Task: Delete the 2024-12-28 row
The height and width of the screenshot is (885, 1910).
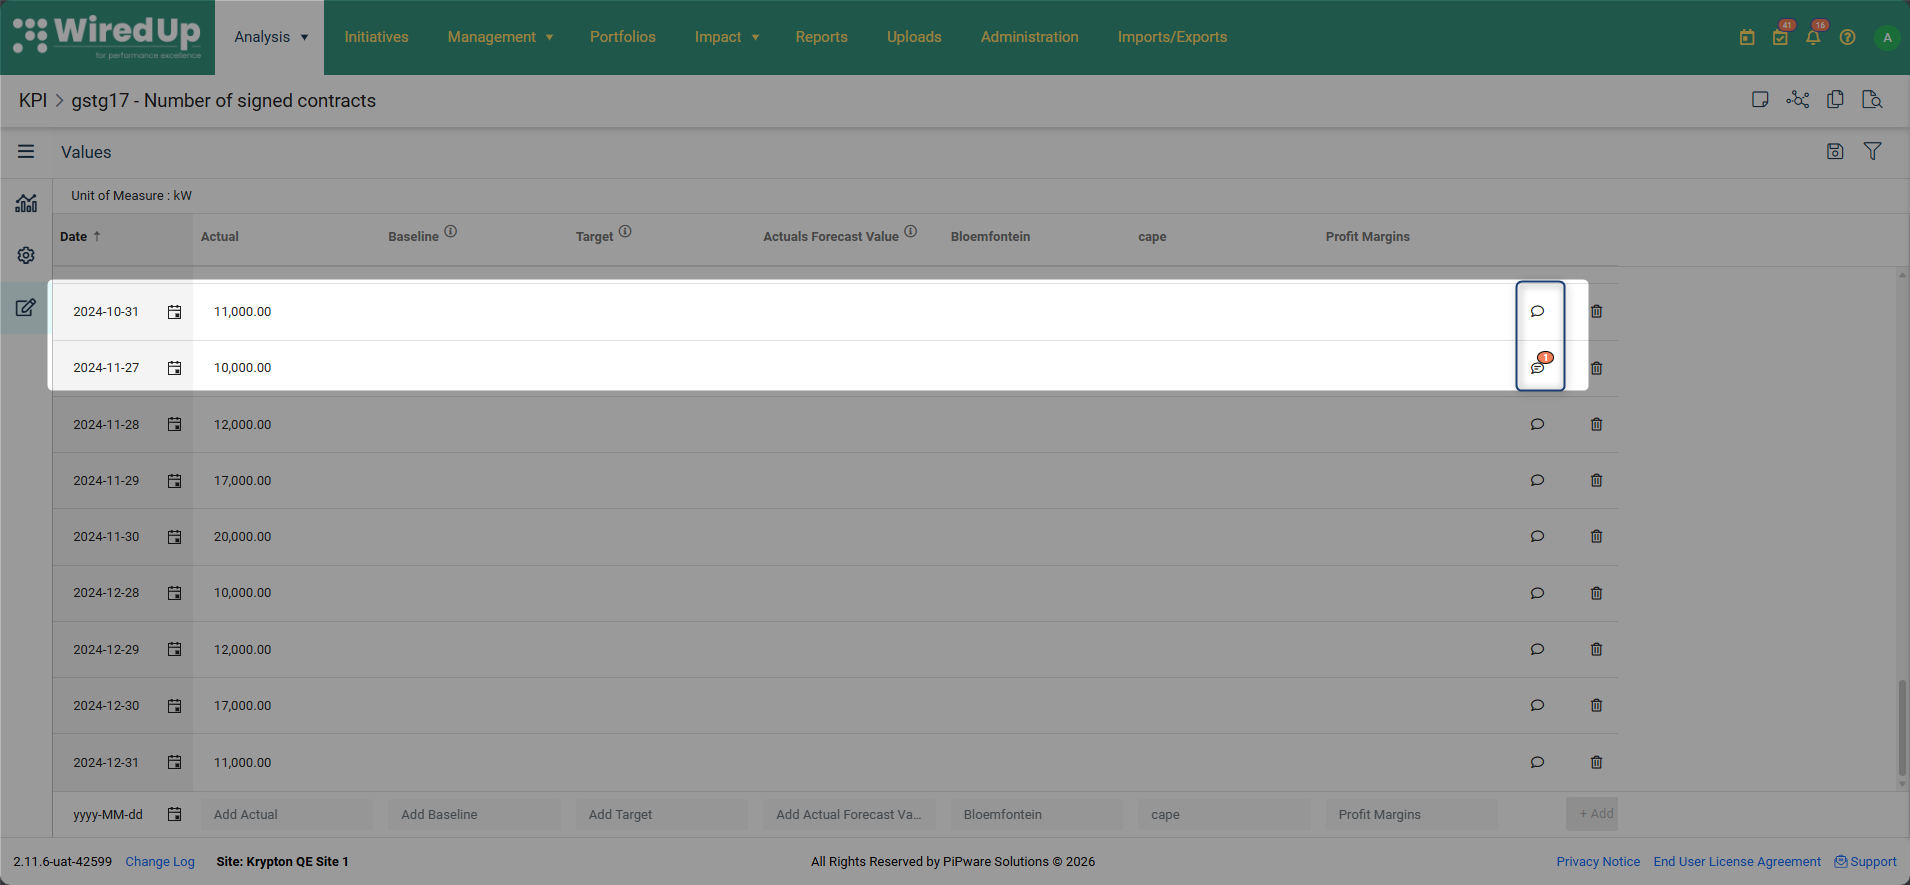Action: (x=1596, y=593)
